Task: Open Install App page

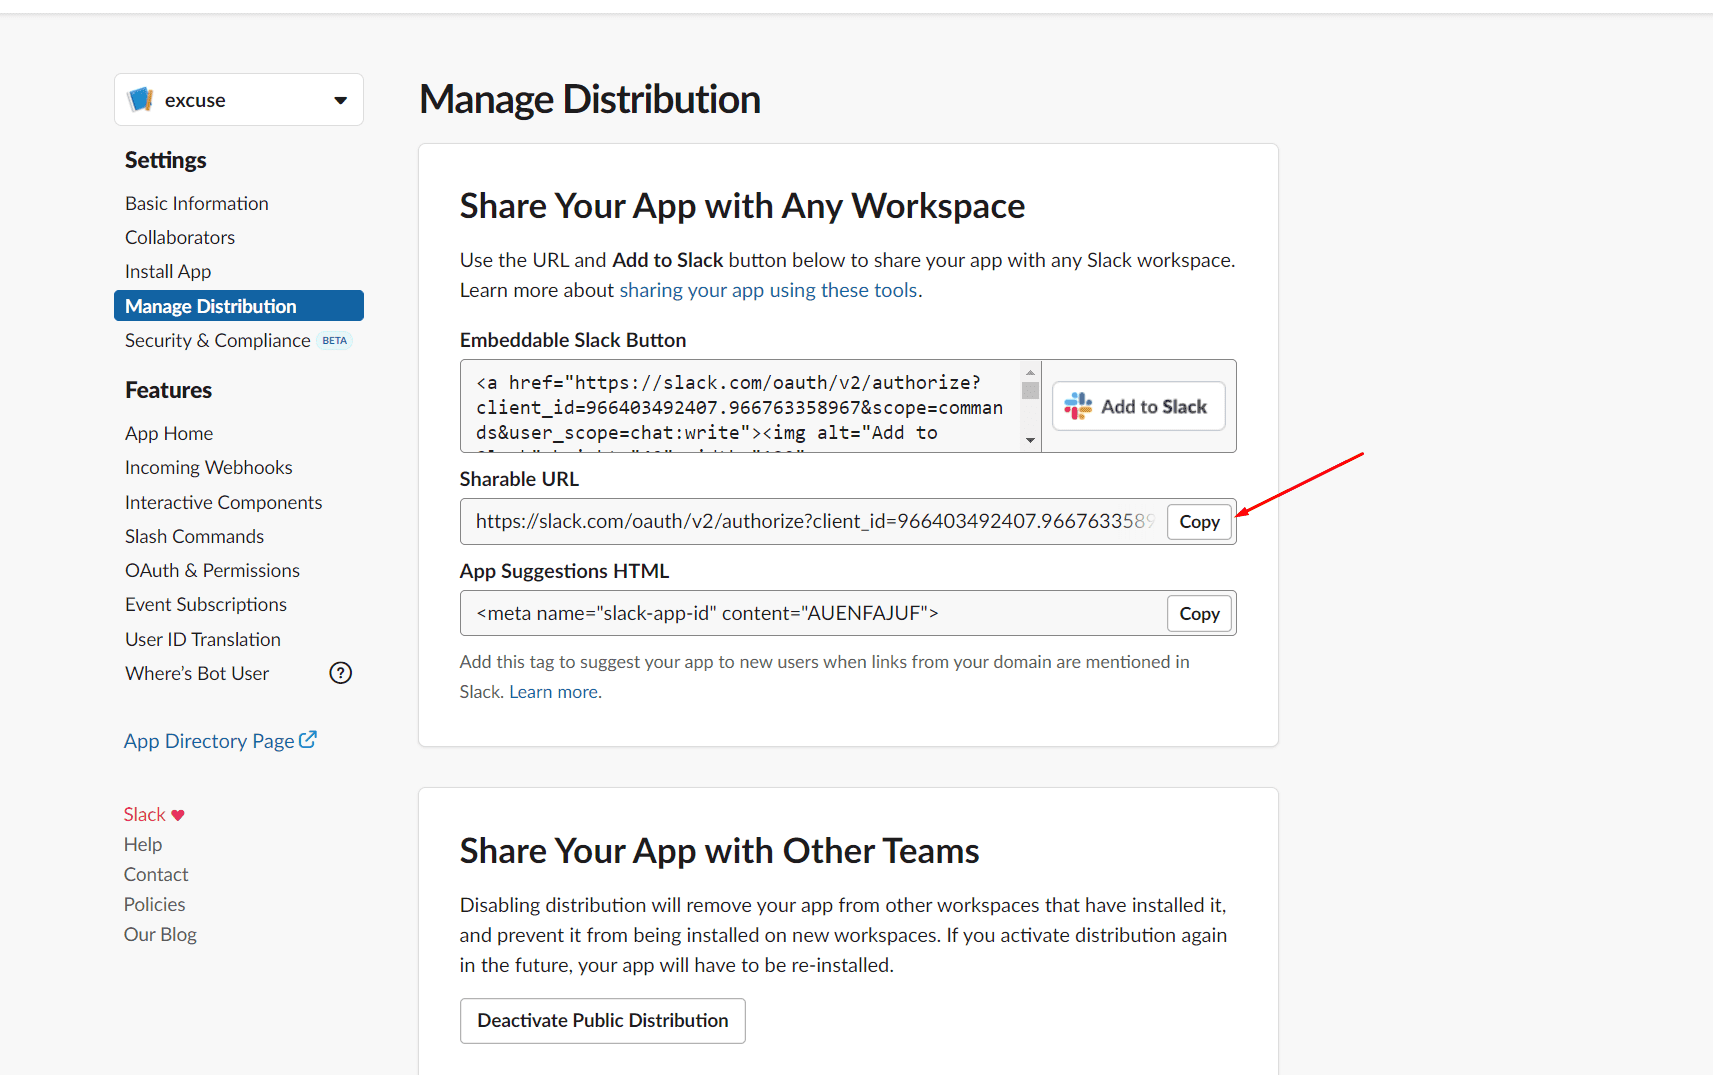Action: (168, 271)
